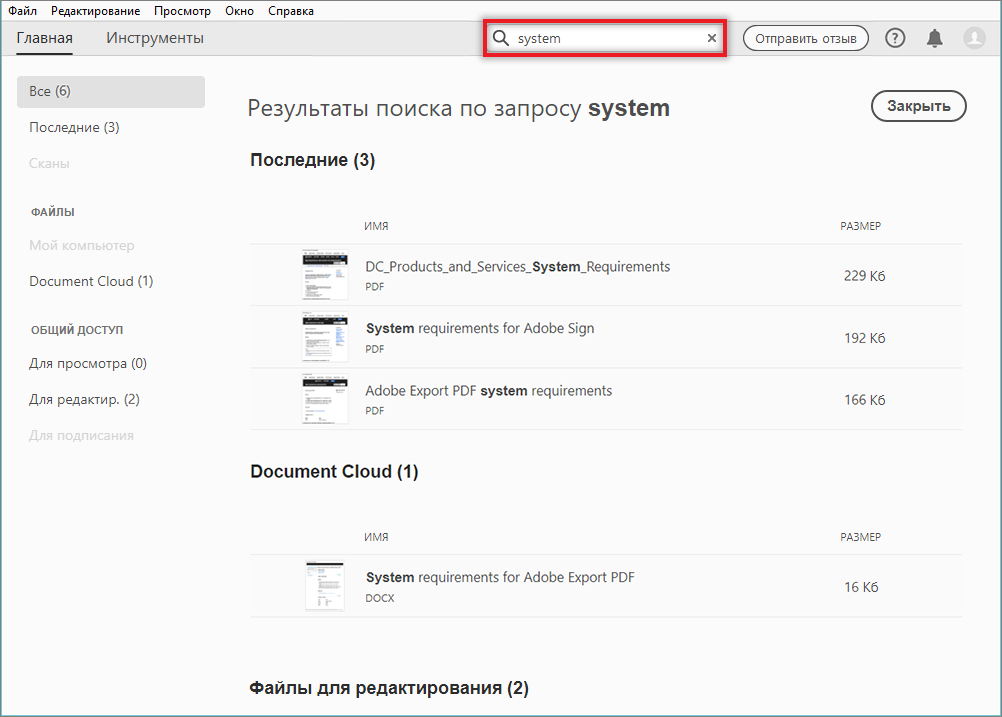Select Document Cloud (1) in sidebar
The width and height of the screenshot is (1002, 717).
coord(91,281)
